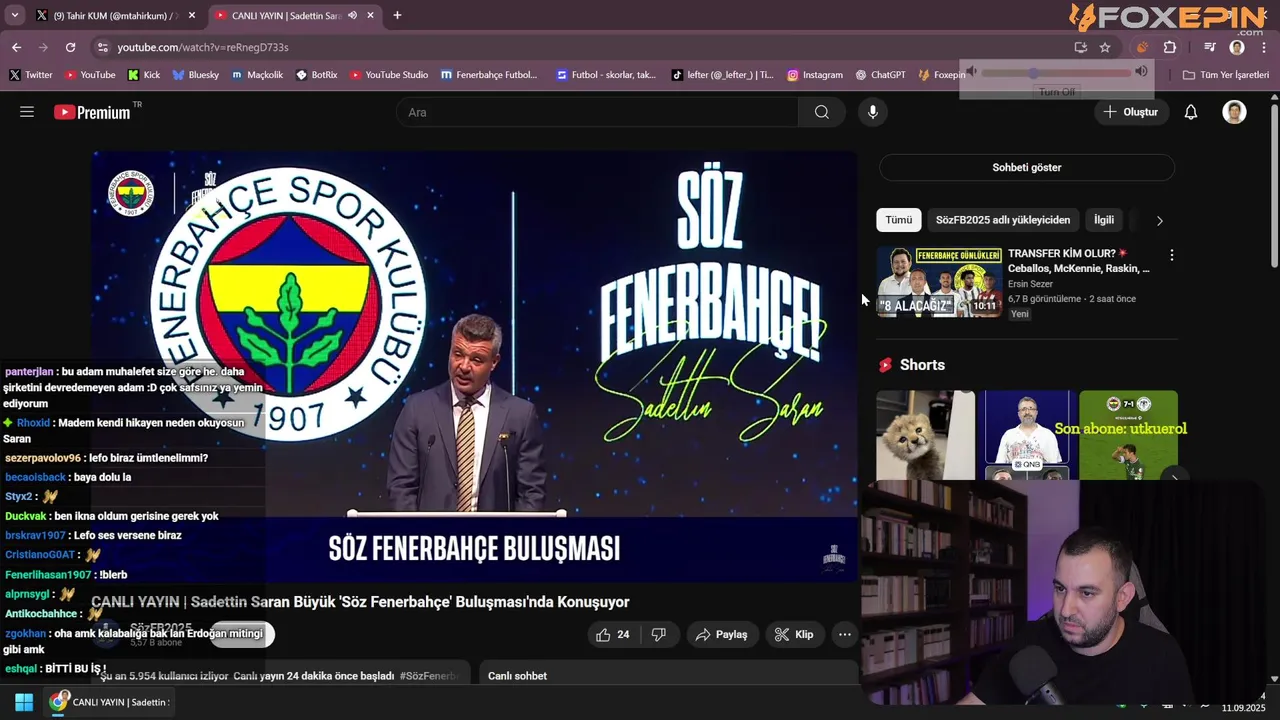Image resolution: width=1280 pixels, height=720 pixels.
Task: Close the Tahir KUM tab
Action: click(x=191, y=15)
